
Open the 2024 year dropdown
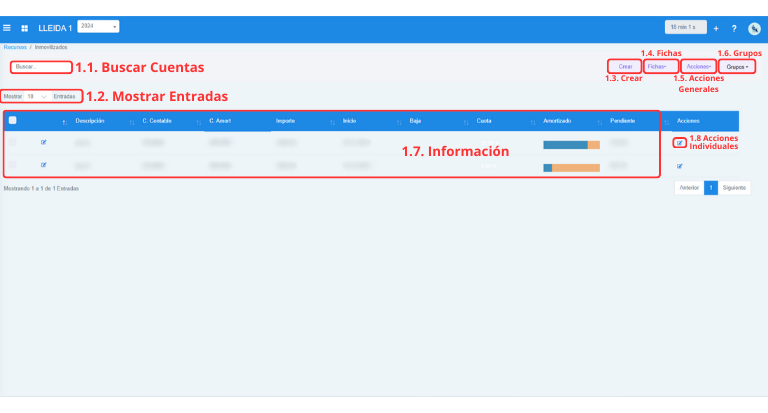pyautogui.click(x=98, y=26)
